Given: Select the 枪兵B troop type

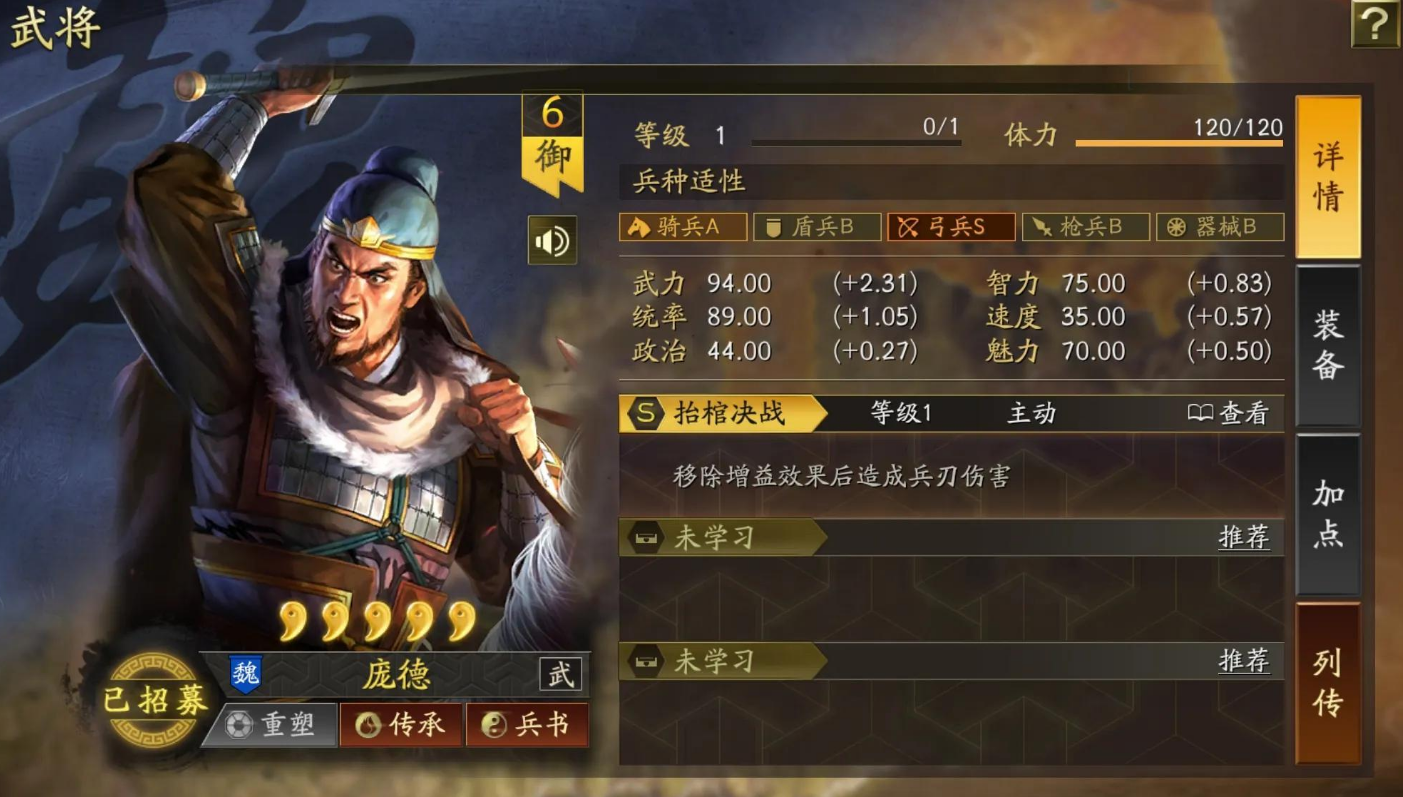Looking at the screenshot, I should 1085,227.
